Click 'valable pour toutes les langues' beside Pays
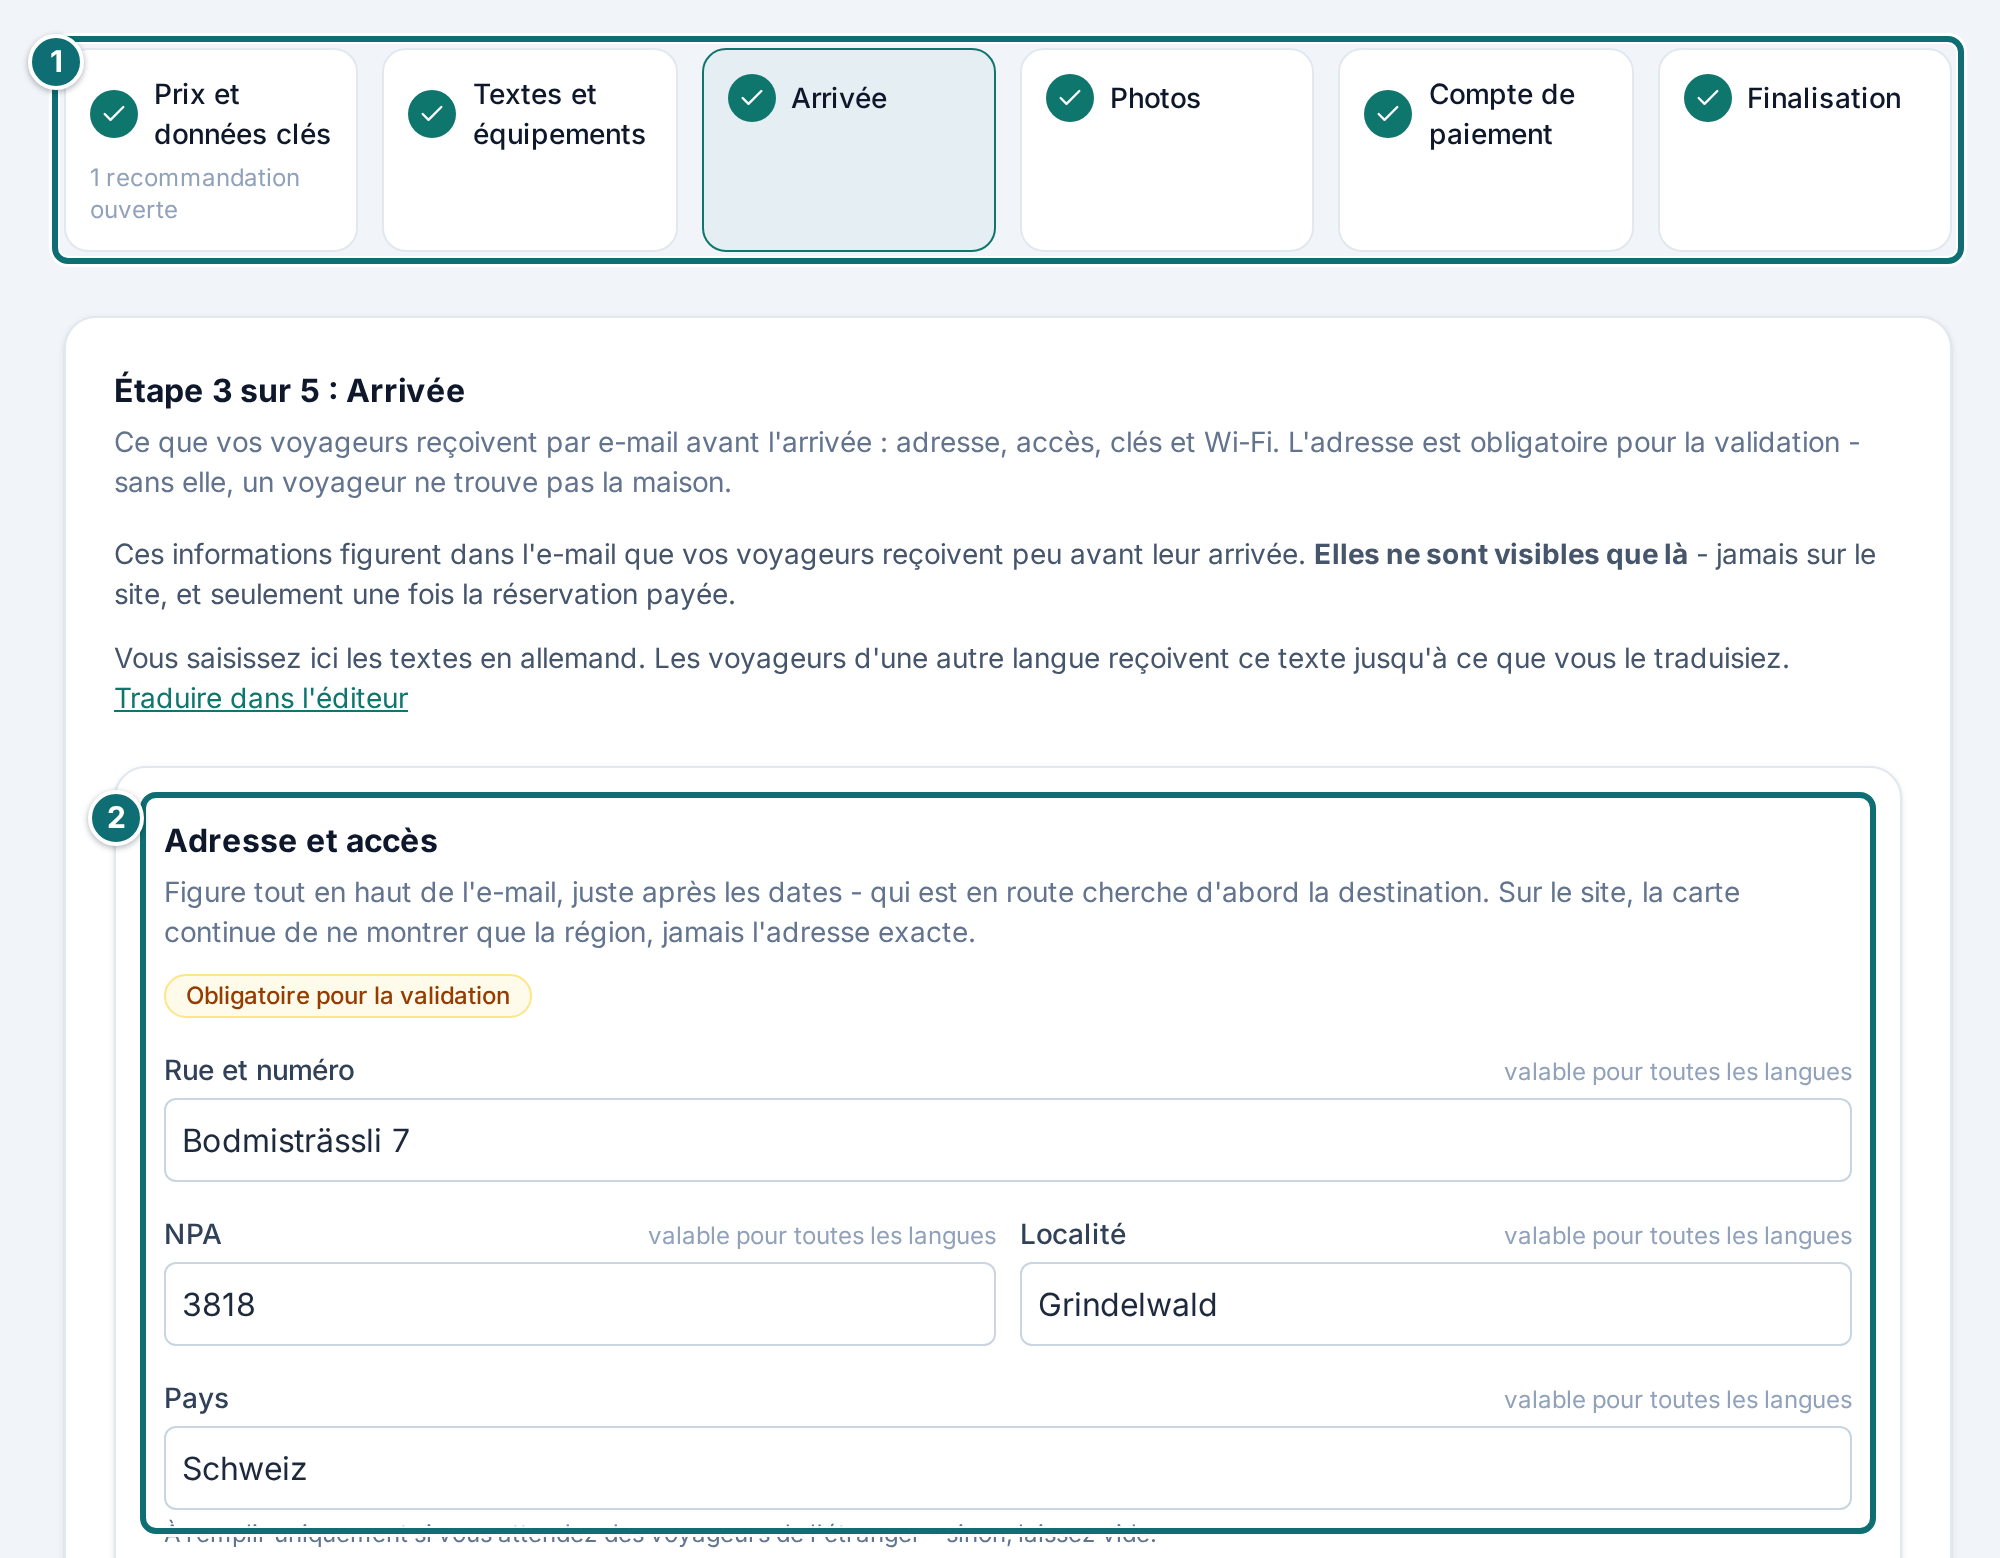2000x1558 pixels. coord(1678,1400)
